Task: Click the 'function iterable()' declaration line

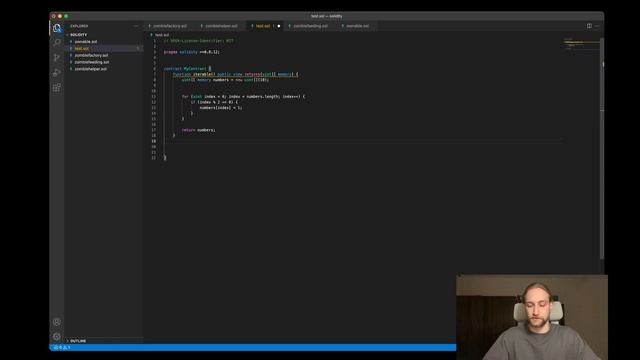Action: 236,74
